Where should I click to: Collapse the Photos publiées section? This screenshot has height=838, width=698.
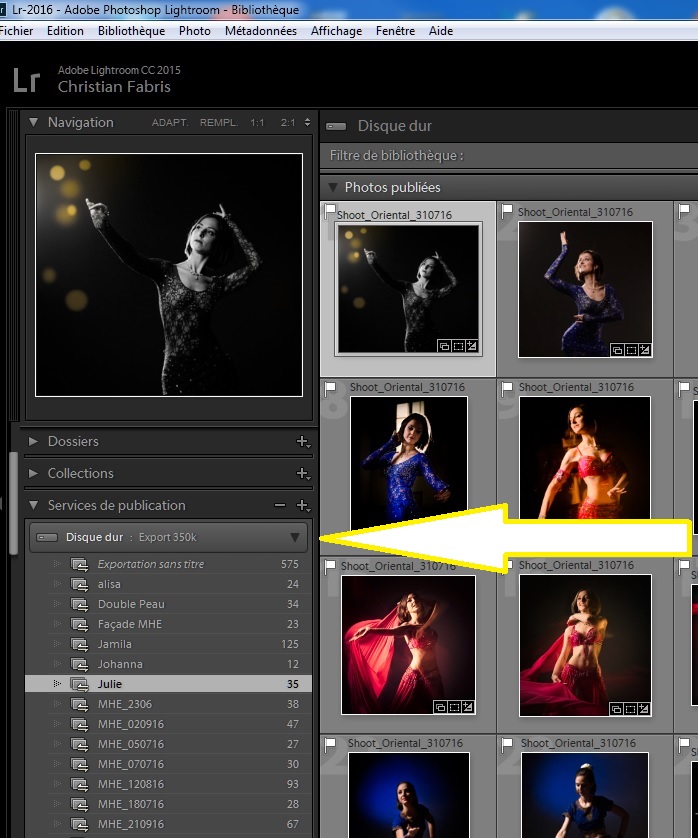pyautogui.click(x=331, y=187)
